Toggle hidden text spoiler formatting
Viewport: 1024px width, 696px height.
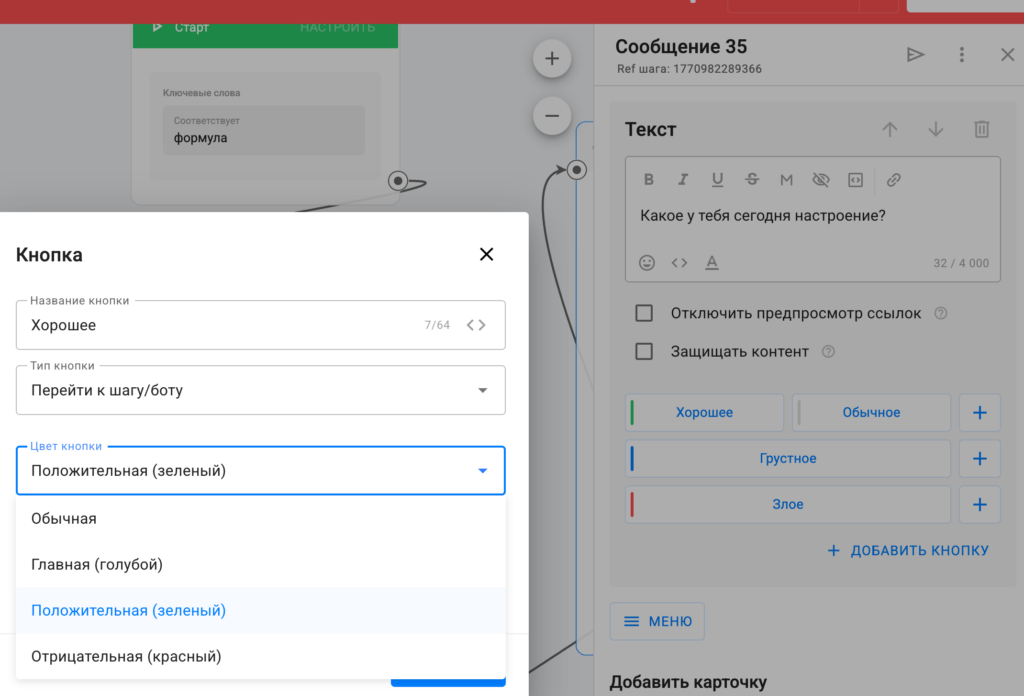(x=821, y=180)
